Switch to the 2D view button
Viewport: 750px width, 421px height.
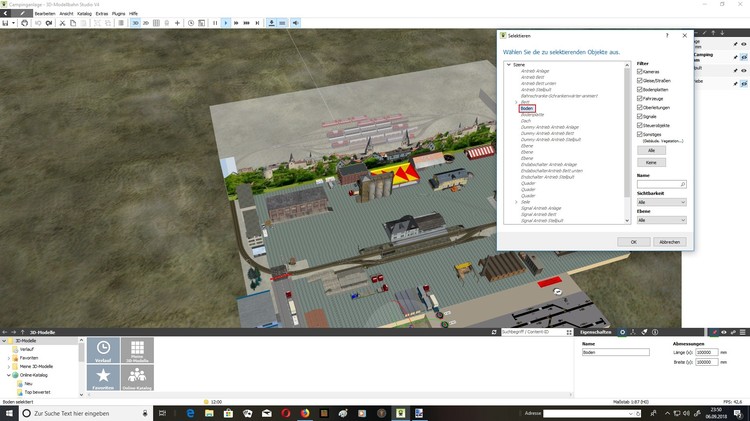click(146, 22)
